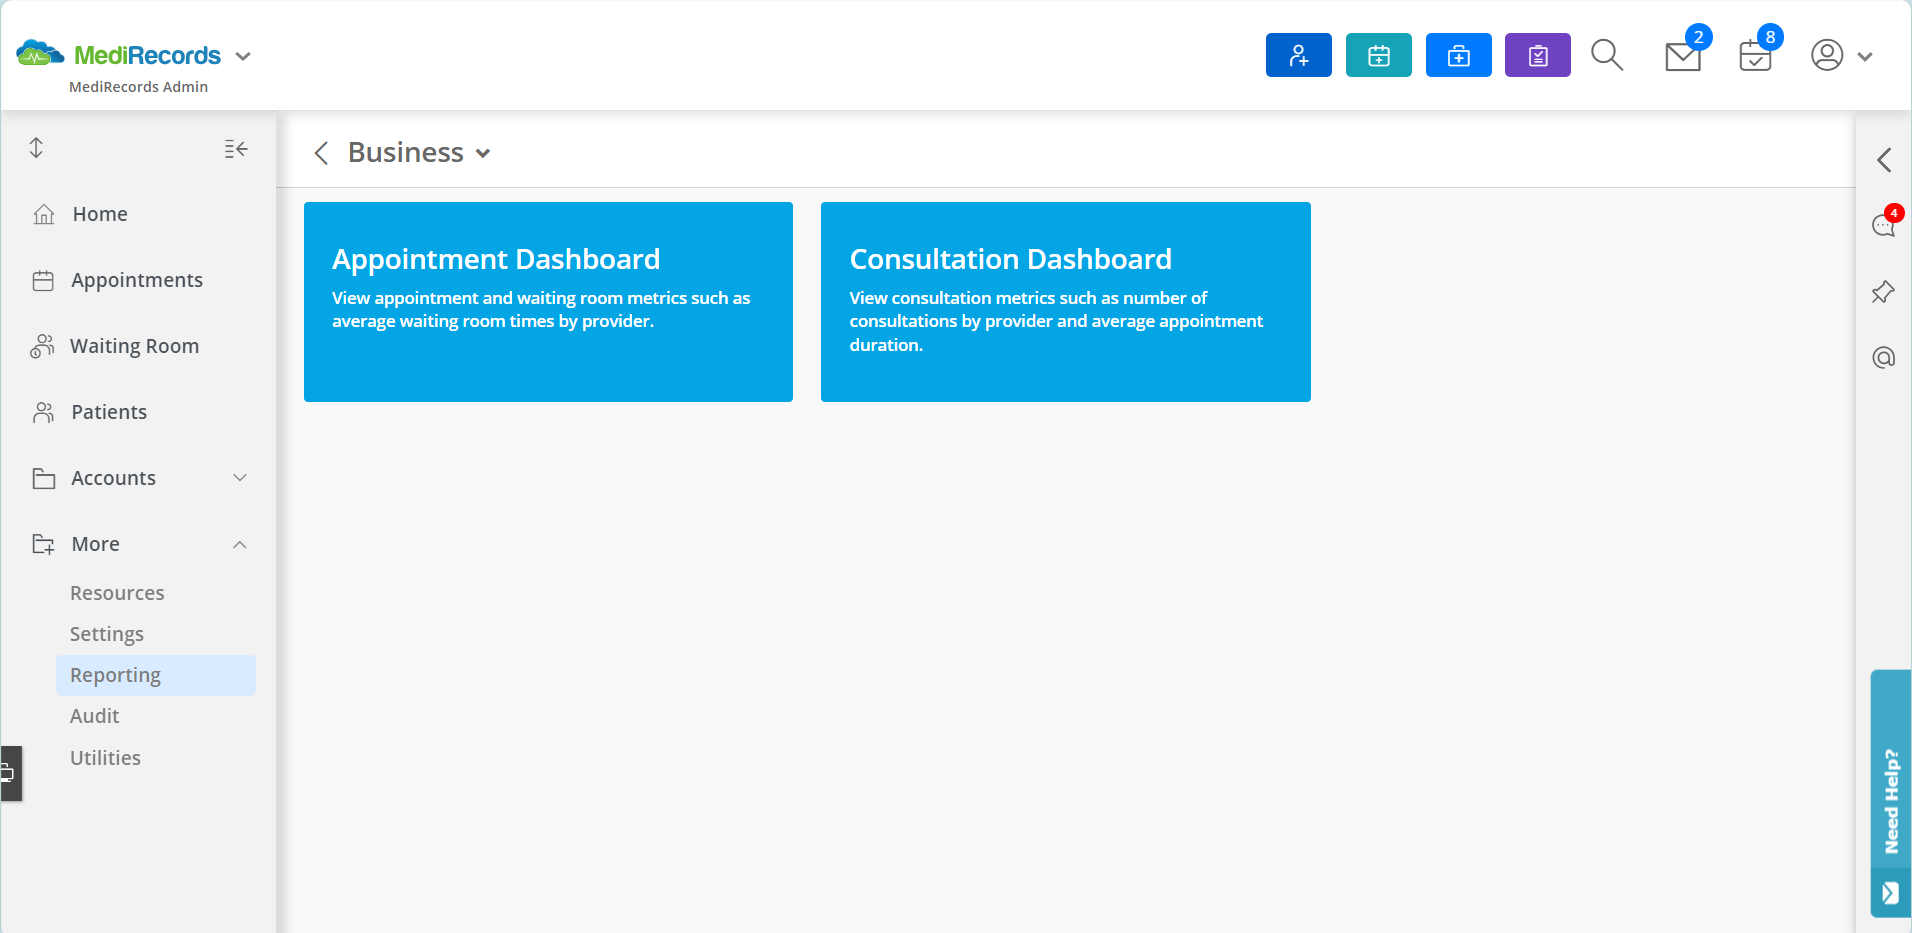Open the Consultation Dashboard card
Viewport: 1912px width, 933px height.
click(1065, 302)
